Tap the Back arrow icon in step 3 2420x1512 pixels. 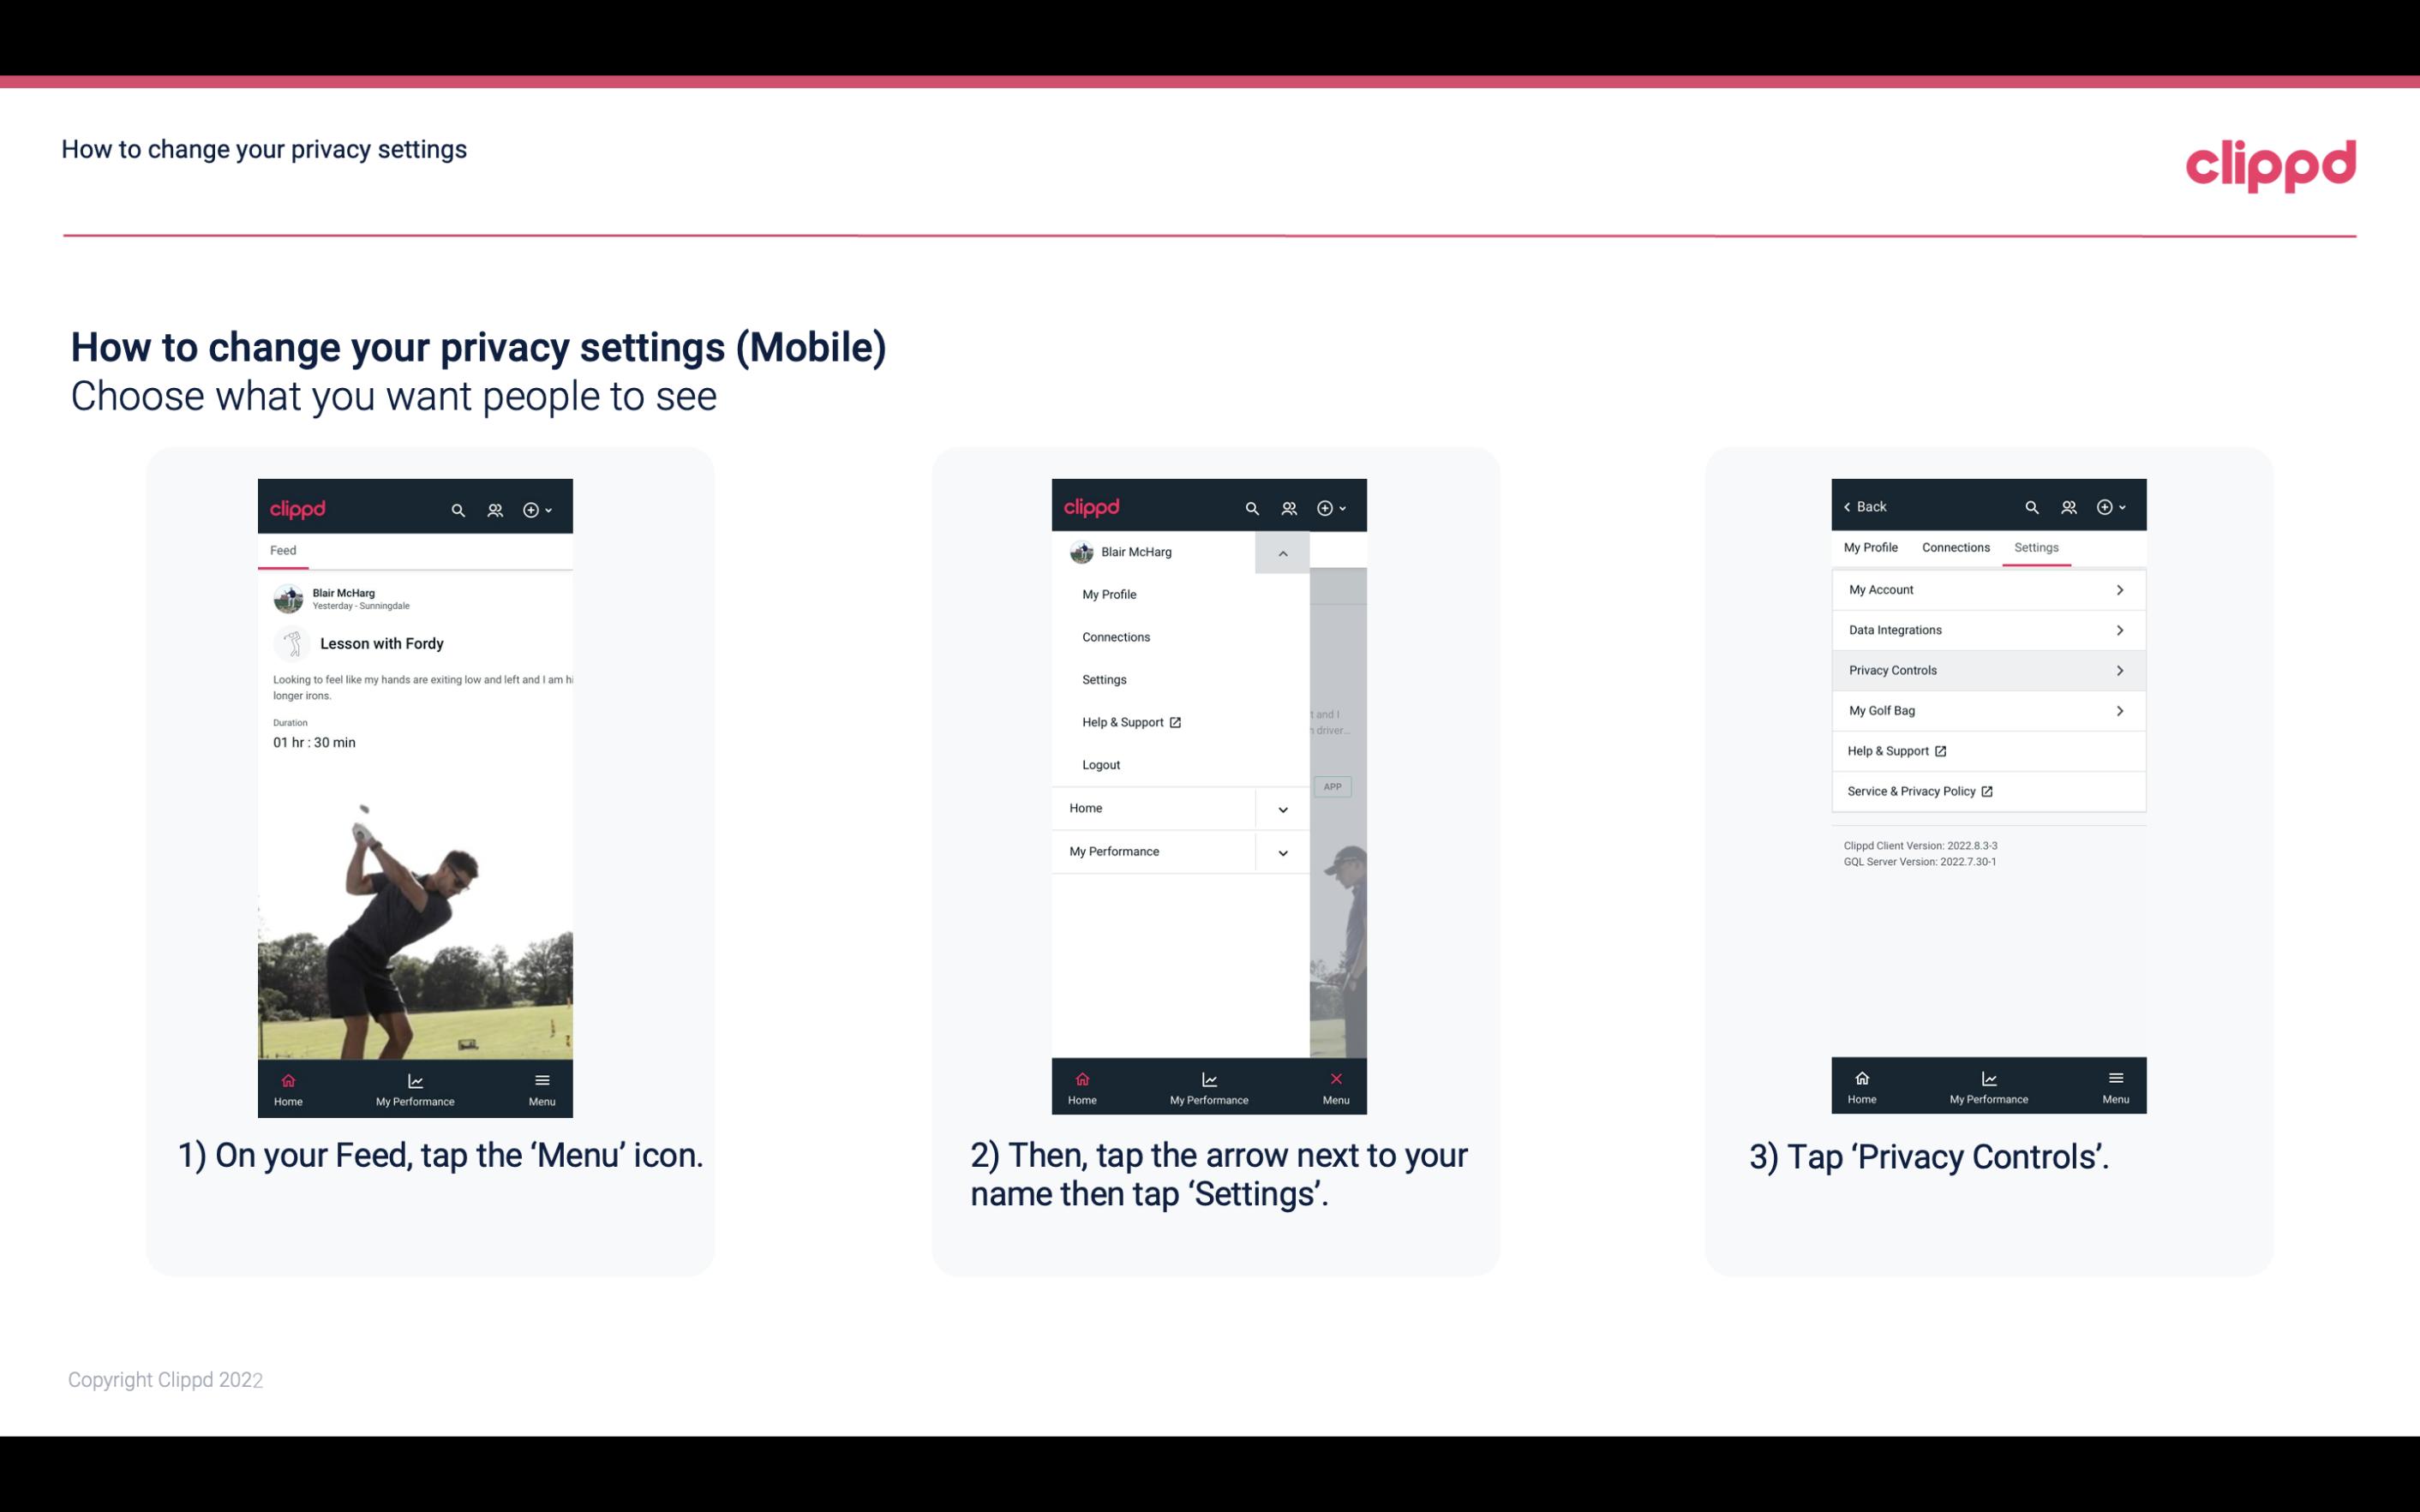pyautogui.click(x=1852, y=505)
